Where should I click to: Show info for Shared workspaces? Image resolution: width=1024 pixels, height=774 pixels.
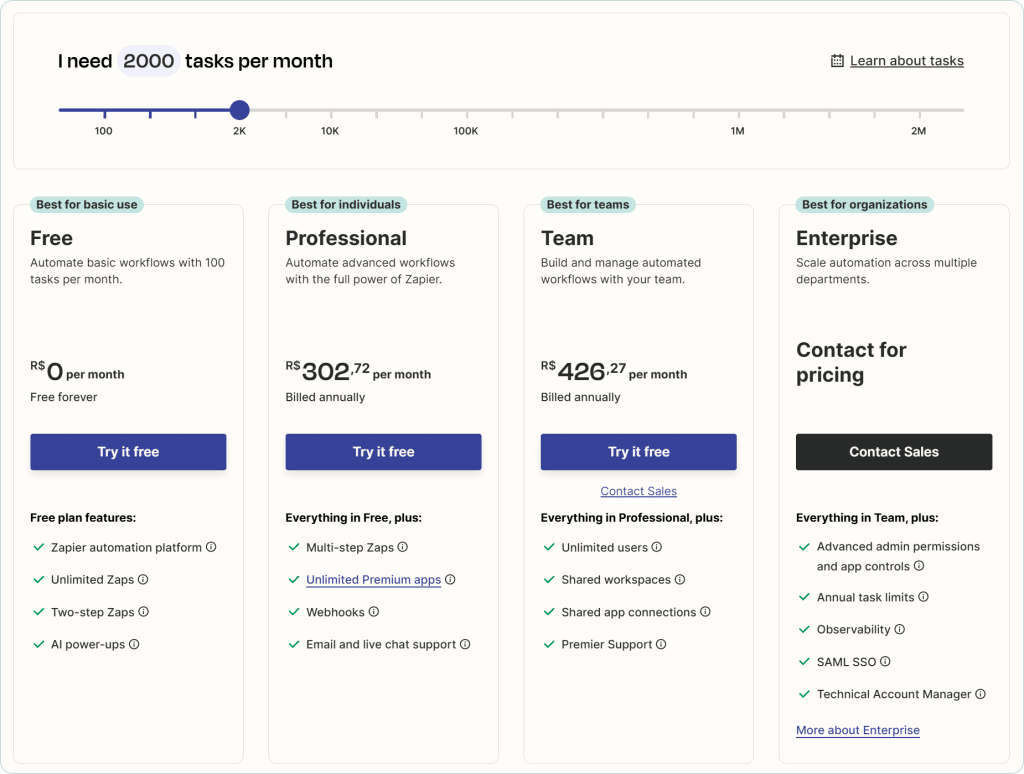680,579
